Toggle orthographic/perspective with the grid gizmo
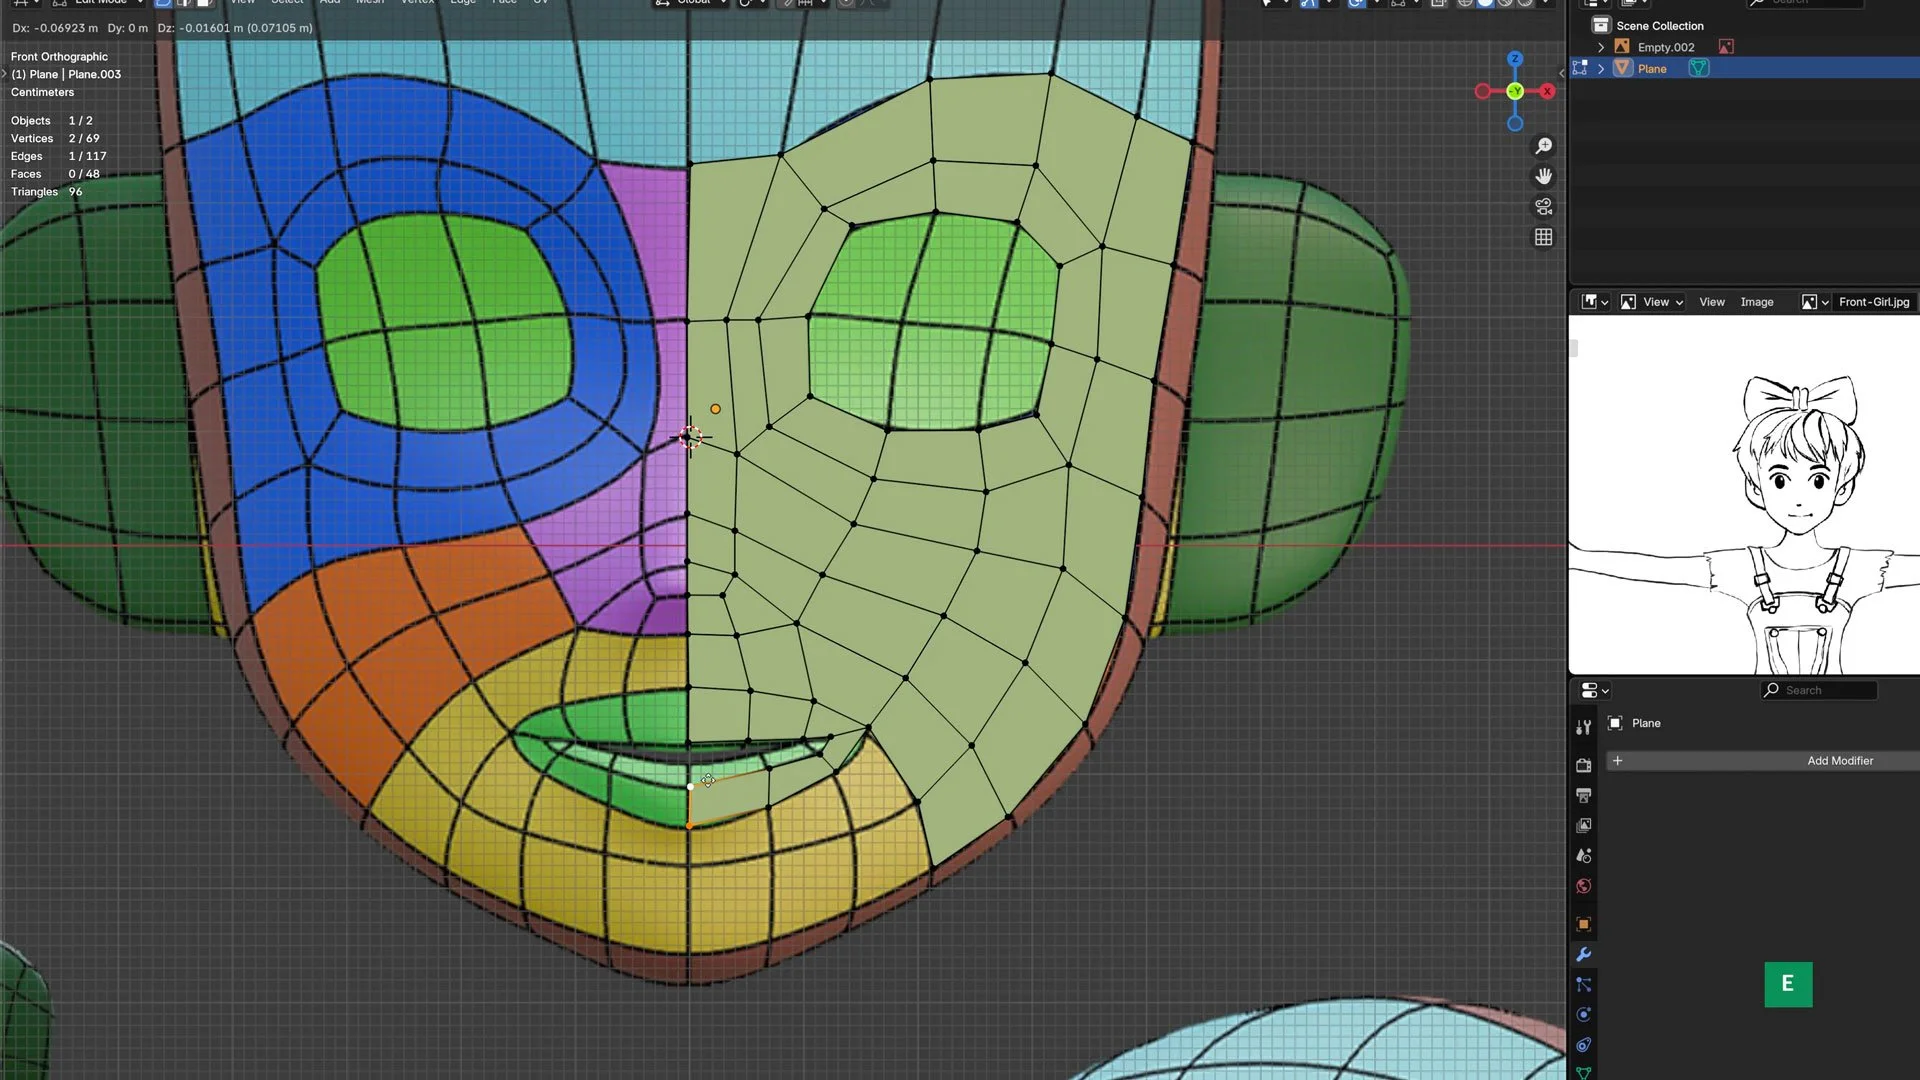This screenshot has width=1920, height=1080. point(1544,237)
